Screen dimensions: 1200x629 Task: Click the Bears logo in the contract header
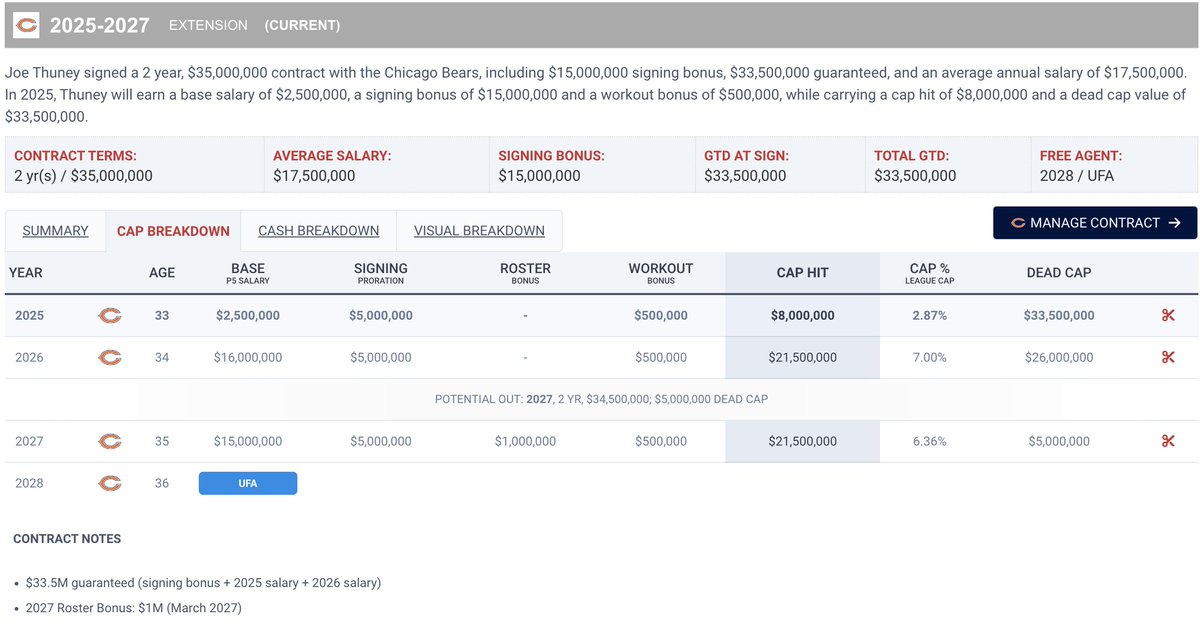27,25
